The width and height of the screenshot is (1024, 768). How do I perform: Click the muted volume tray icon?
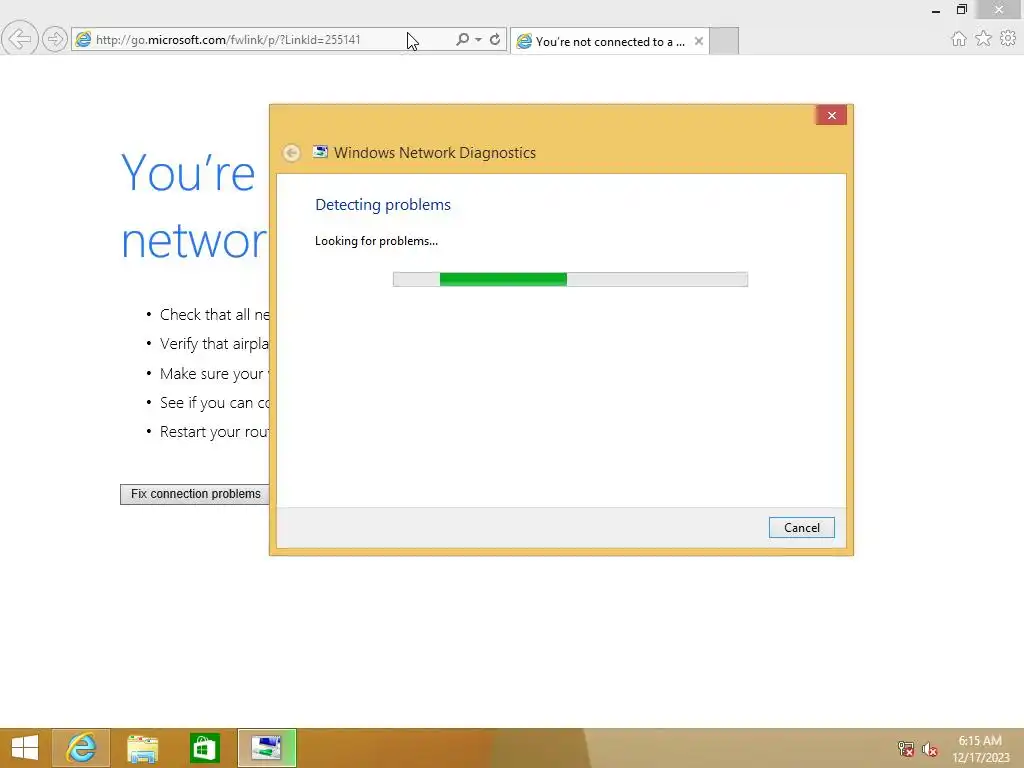click(929, 748)
